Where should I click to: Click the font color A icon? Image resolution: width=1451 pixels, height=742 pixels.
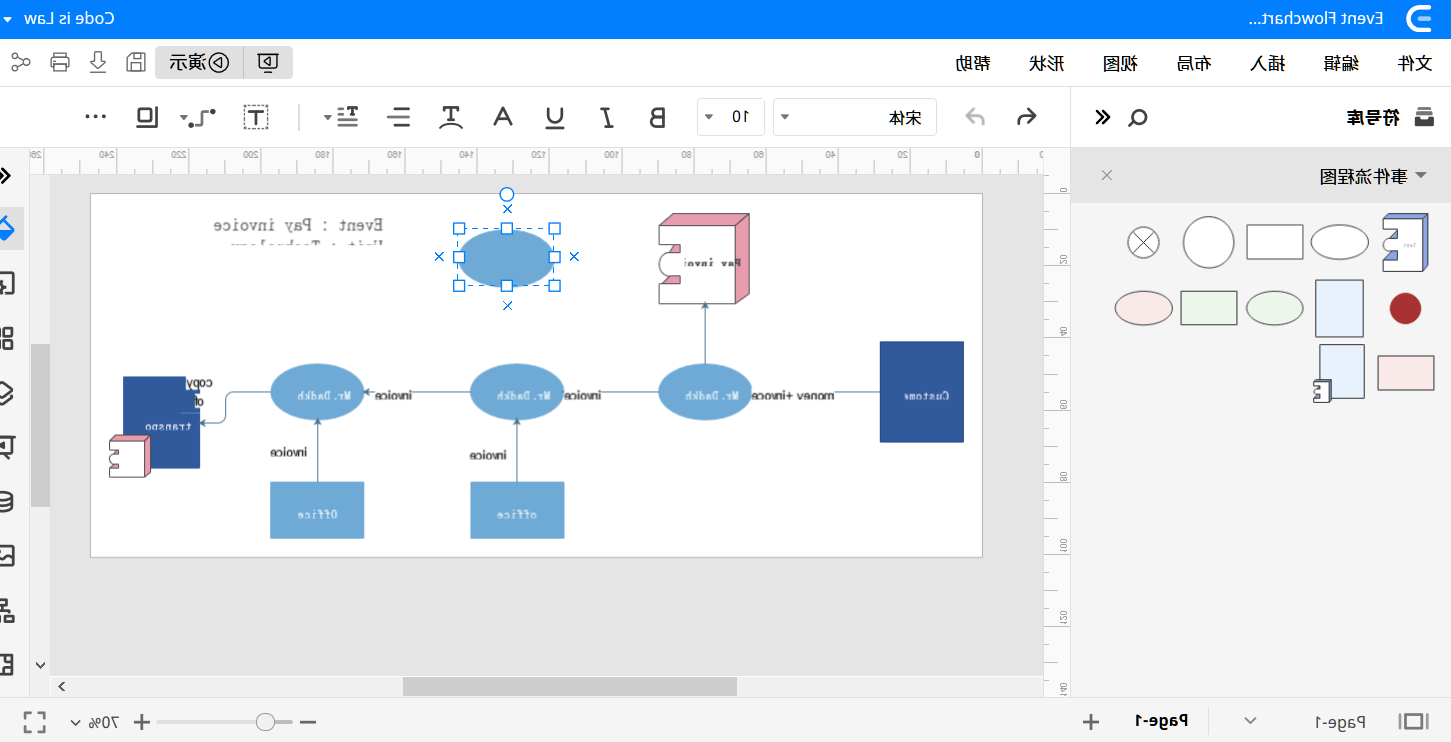(503, 117)
